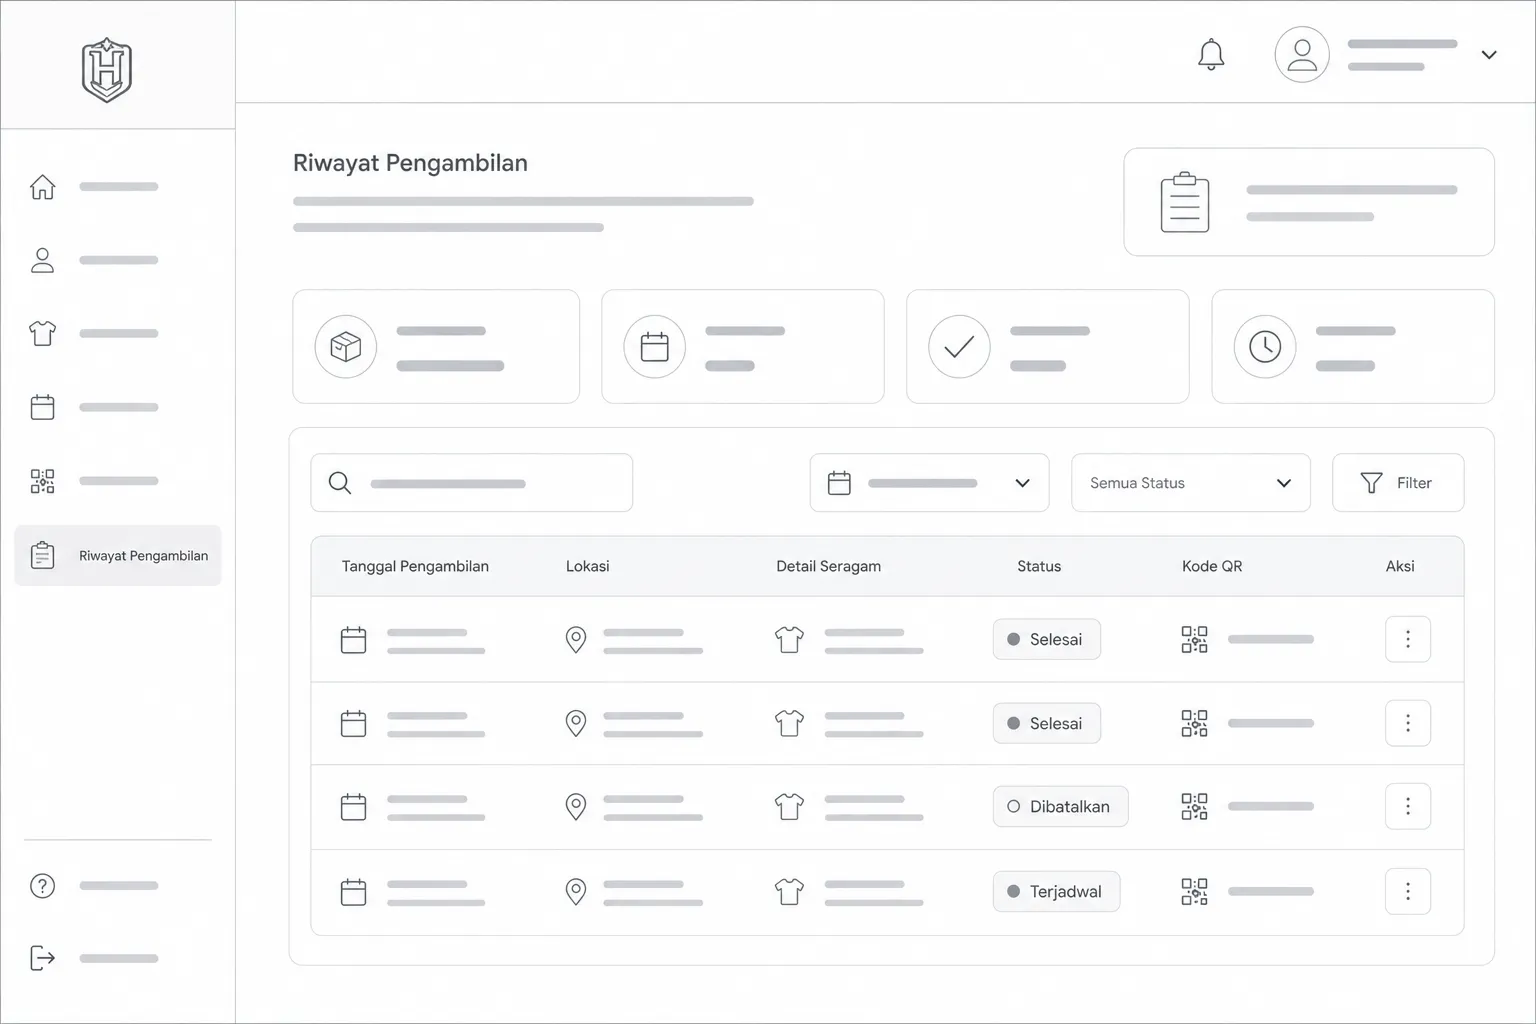Open profile via sidebar person icon
Image resolution: width=1536 pixels, height=1024 pixels.
pos(42,260)
